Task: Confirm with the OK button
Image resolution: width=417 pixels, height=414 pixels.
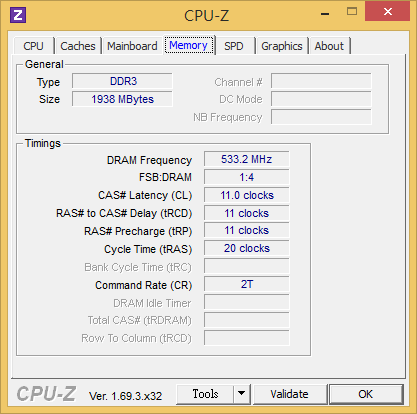Action: pyautogui.click(x=366, y=394)
